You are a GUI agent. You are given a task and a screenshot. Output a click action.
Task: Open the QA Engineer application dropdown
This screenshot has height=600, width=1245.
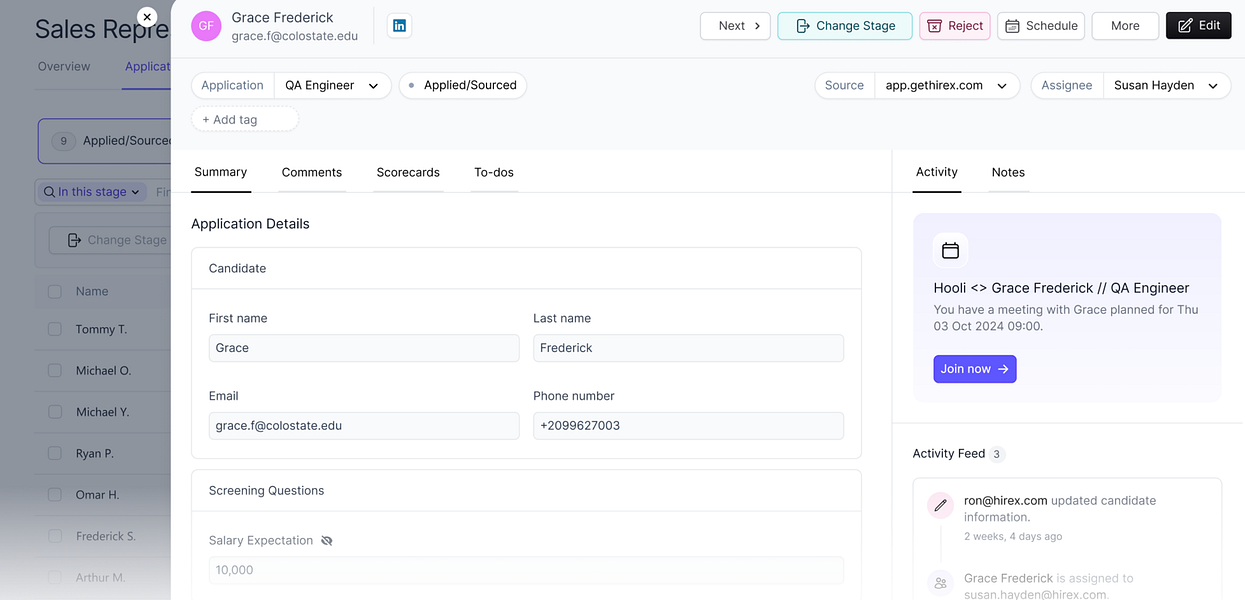(332, 85)
